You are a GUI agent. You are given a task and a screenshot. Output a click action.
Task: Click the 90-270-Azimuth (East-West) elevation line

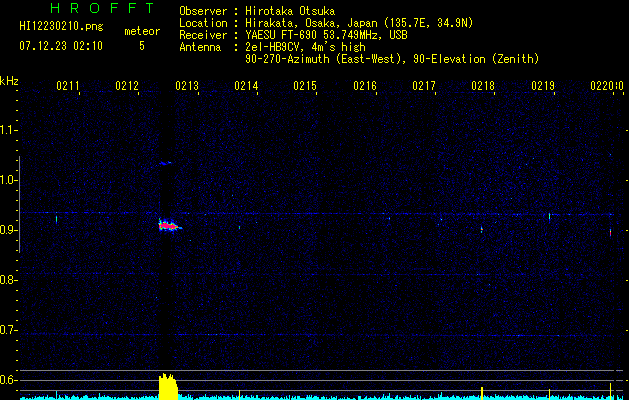[x=392, y=59]
